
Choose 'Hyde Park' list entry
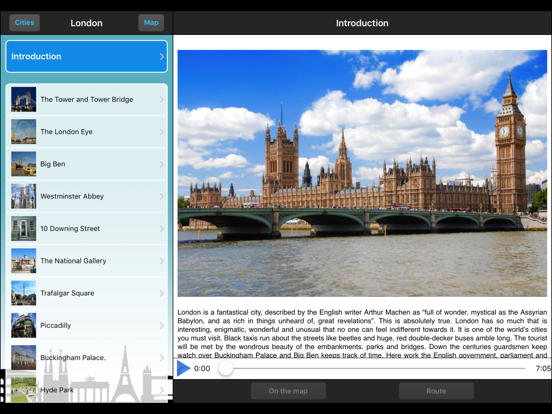(x=87, y=389)
